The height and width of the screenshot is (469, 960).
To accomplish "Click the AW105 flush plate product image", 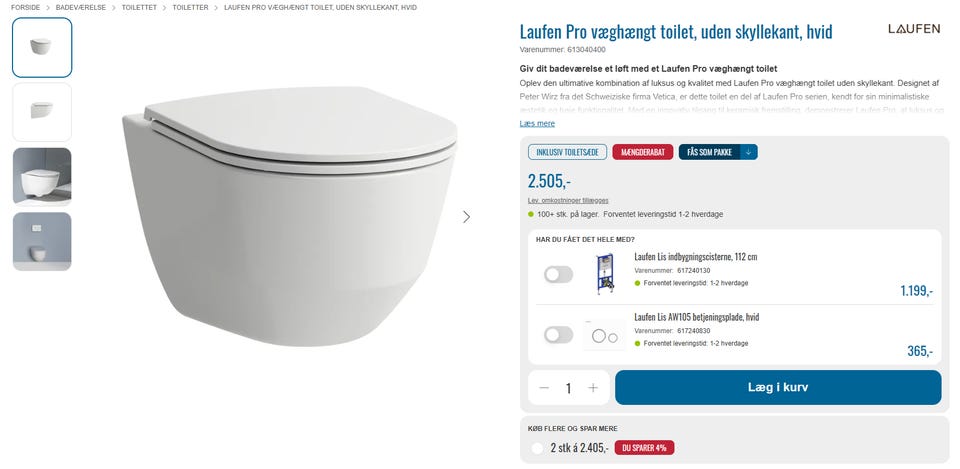I will click(604, 336).
